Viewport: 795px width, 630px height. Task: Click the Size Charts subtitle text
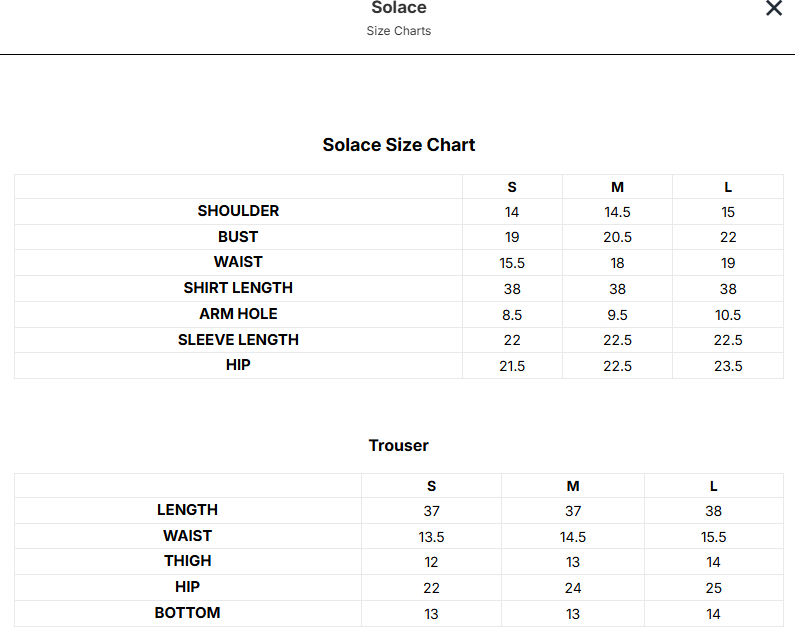tap(399, 31)
